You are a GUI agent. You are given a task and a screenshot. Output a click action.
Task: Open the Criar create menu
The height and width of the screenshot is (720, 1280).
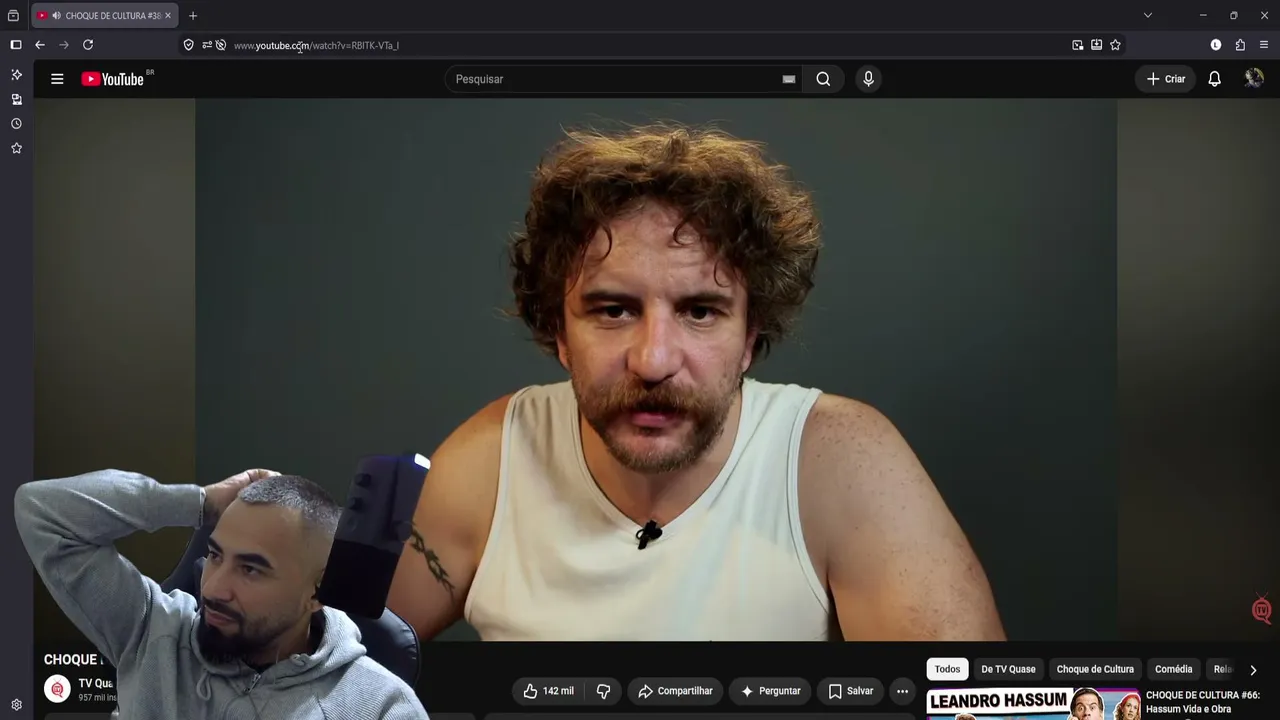(x=1165, y=79)
